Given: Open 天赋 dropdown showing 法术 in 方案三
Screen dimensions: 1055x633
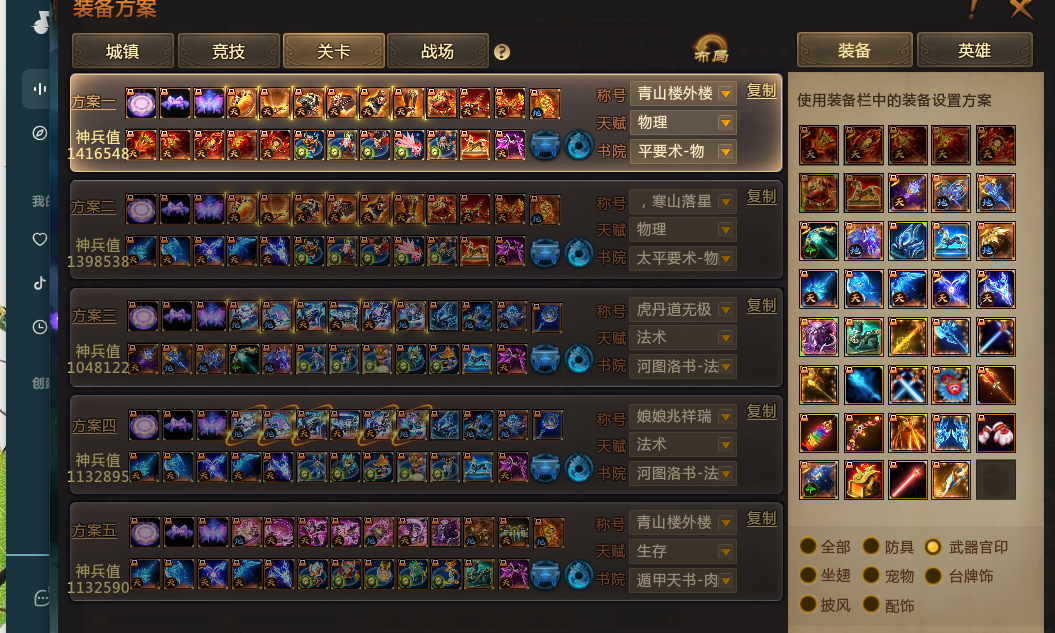Looking at the screenshot, I should 683,338.
